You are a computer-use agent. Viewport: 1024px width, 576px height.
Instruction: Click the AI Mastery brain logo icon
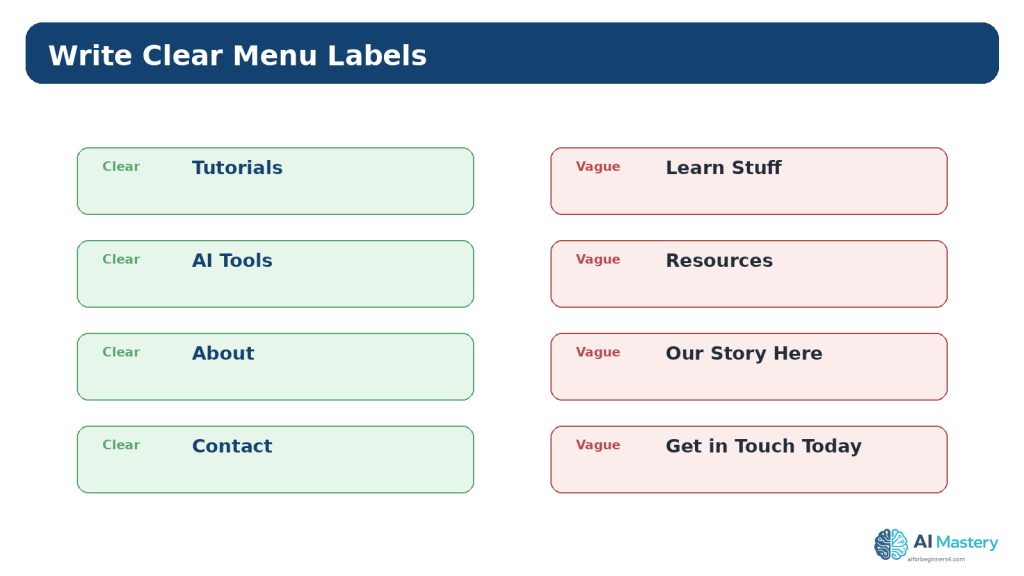[x=891, y=544]
